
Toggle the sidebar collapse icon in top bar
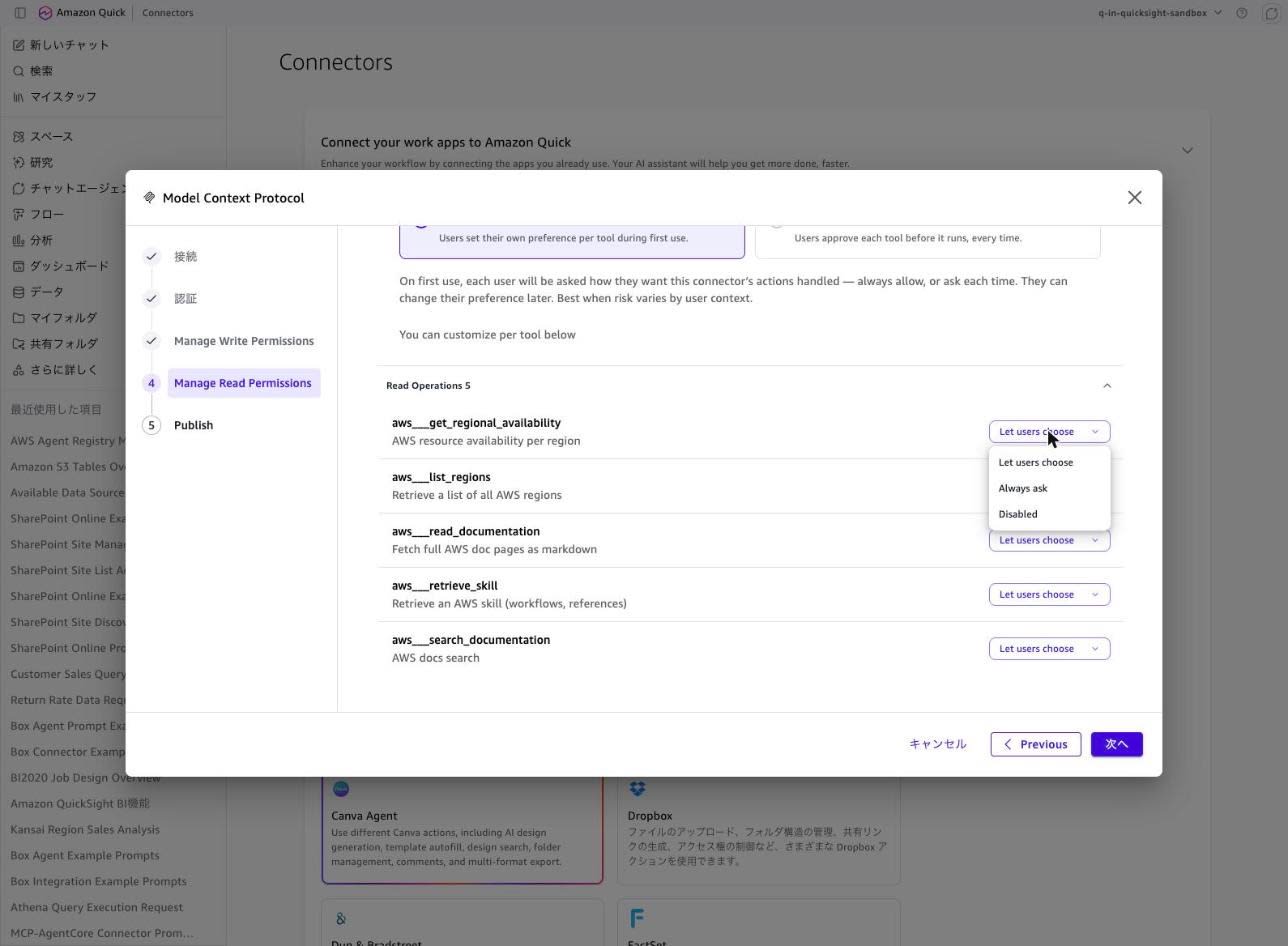(20, 13)
